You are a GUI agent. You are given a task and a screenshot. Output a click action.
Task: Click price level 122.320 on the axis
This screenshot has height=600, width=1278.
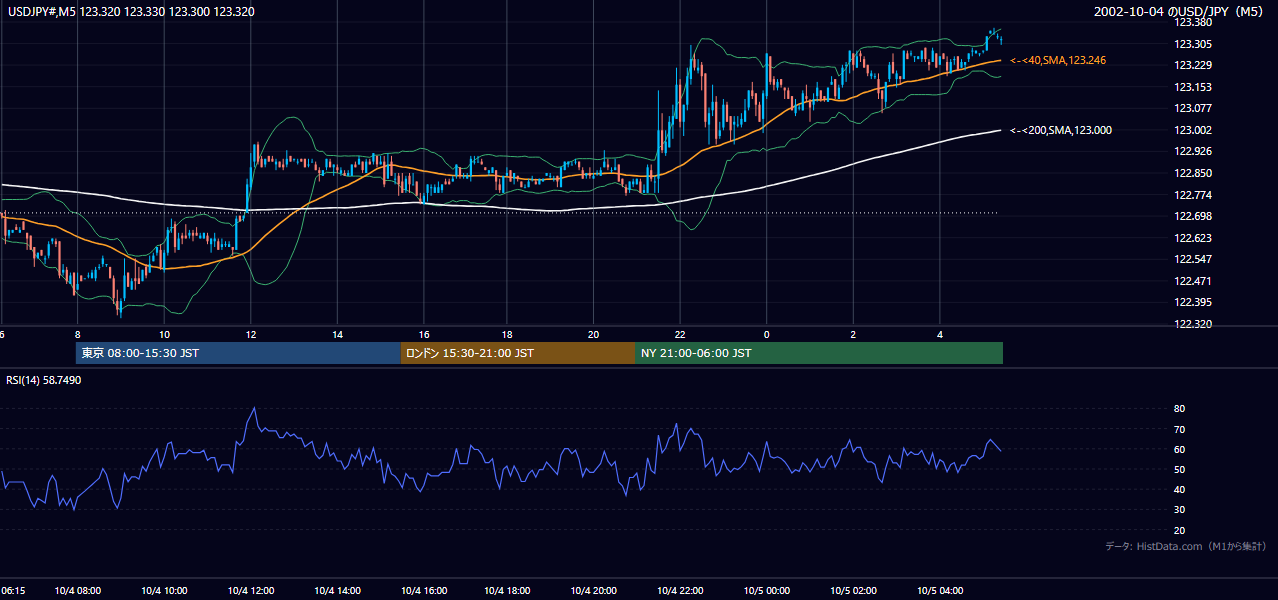tap(1193, 324)
